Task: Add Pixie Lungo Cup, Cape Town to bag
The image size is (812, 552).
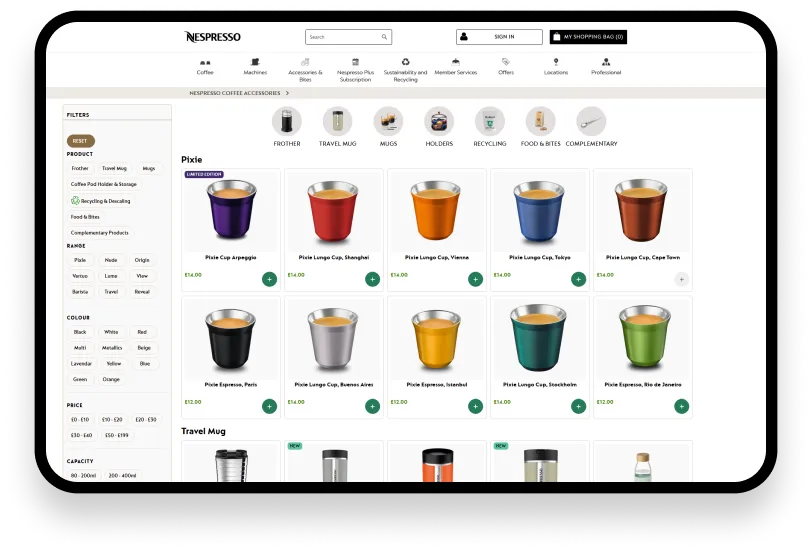Action: 682,279
